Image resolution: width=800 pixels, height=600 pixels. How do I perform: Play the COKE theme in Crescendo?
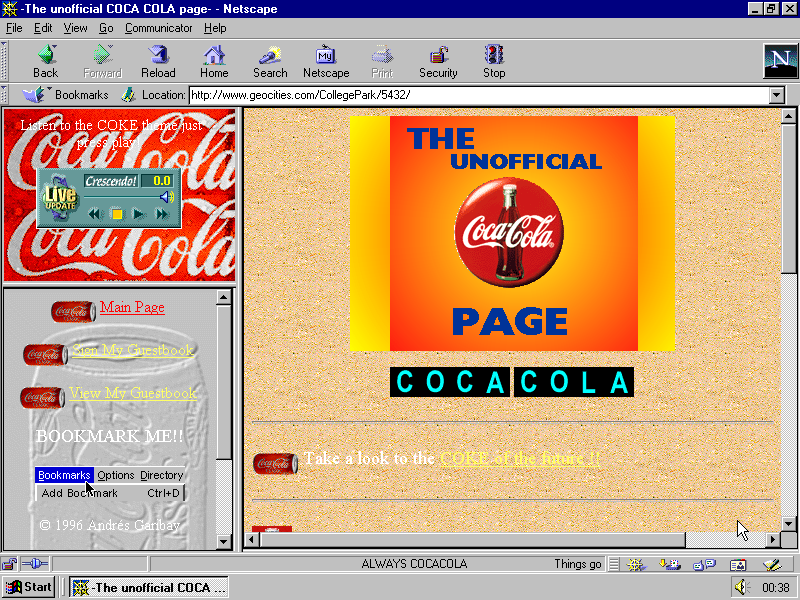coord(138,214)
